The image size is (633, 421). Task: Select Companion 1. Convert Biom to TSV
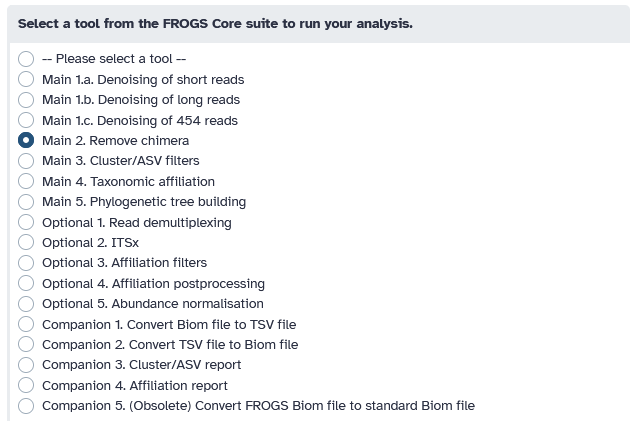pyautogui.click(x=26, y=324)
